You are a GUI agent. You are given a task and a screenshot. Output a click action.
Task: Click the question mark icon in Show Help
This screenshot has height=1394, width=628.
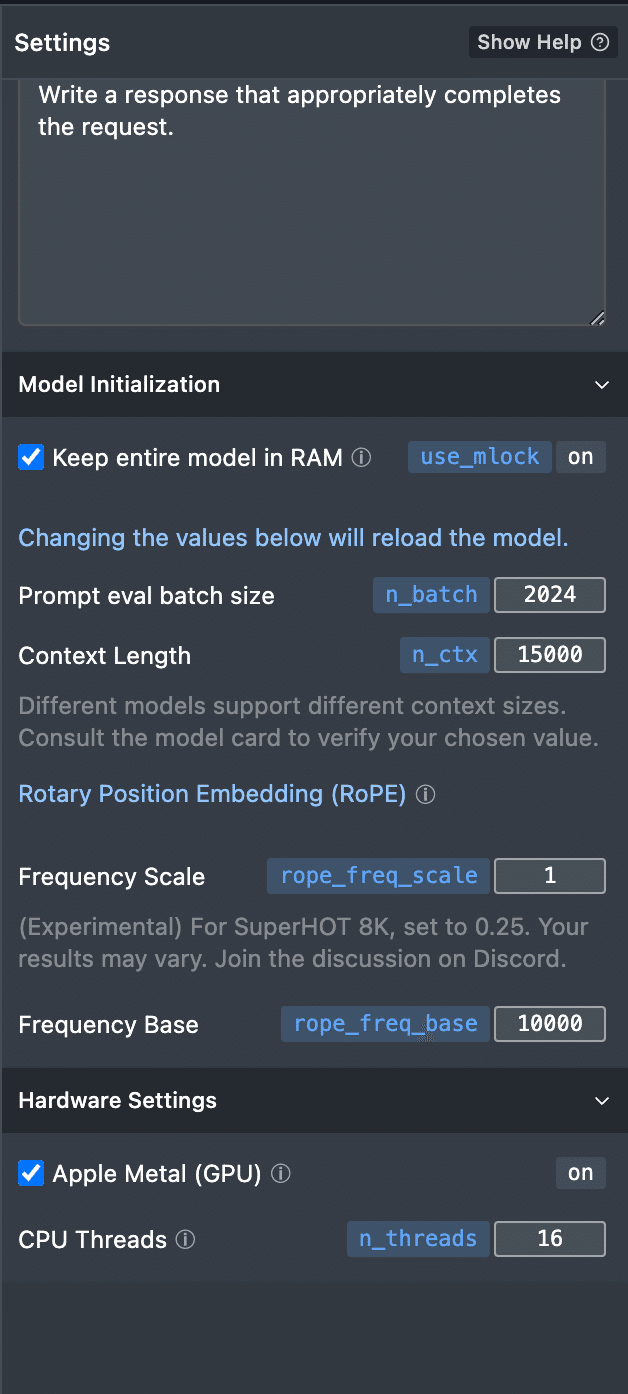[x=600, y=42]
